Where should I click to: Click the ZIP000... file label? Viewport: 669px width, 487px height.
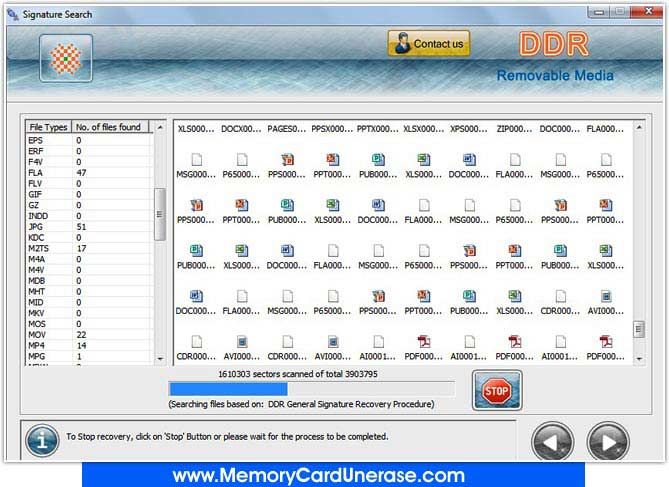point(514,129)
